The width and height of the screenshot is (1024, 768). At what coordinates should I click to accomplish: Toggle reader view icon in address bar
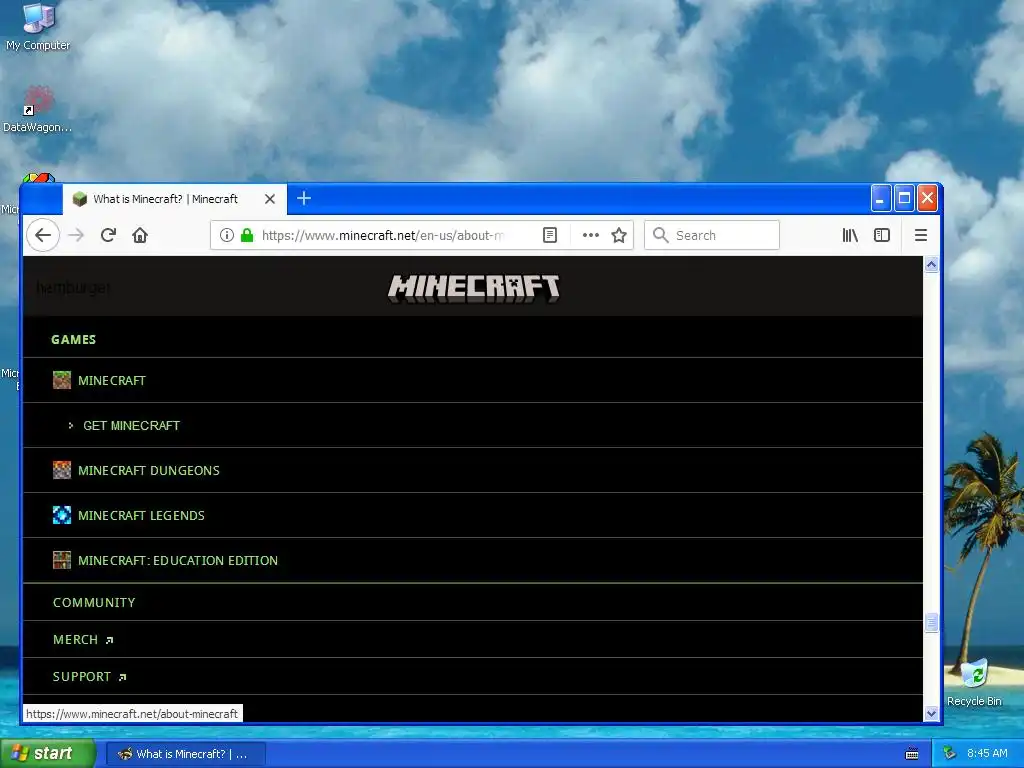tap(550, 235)
